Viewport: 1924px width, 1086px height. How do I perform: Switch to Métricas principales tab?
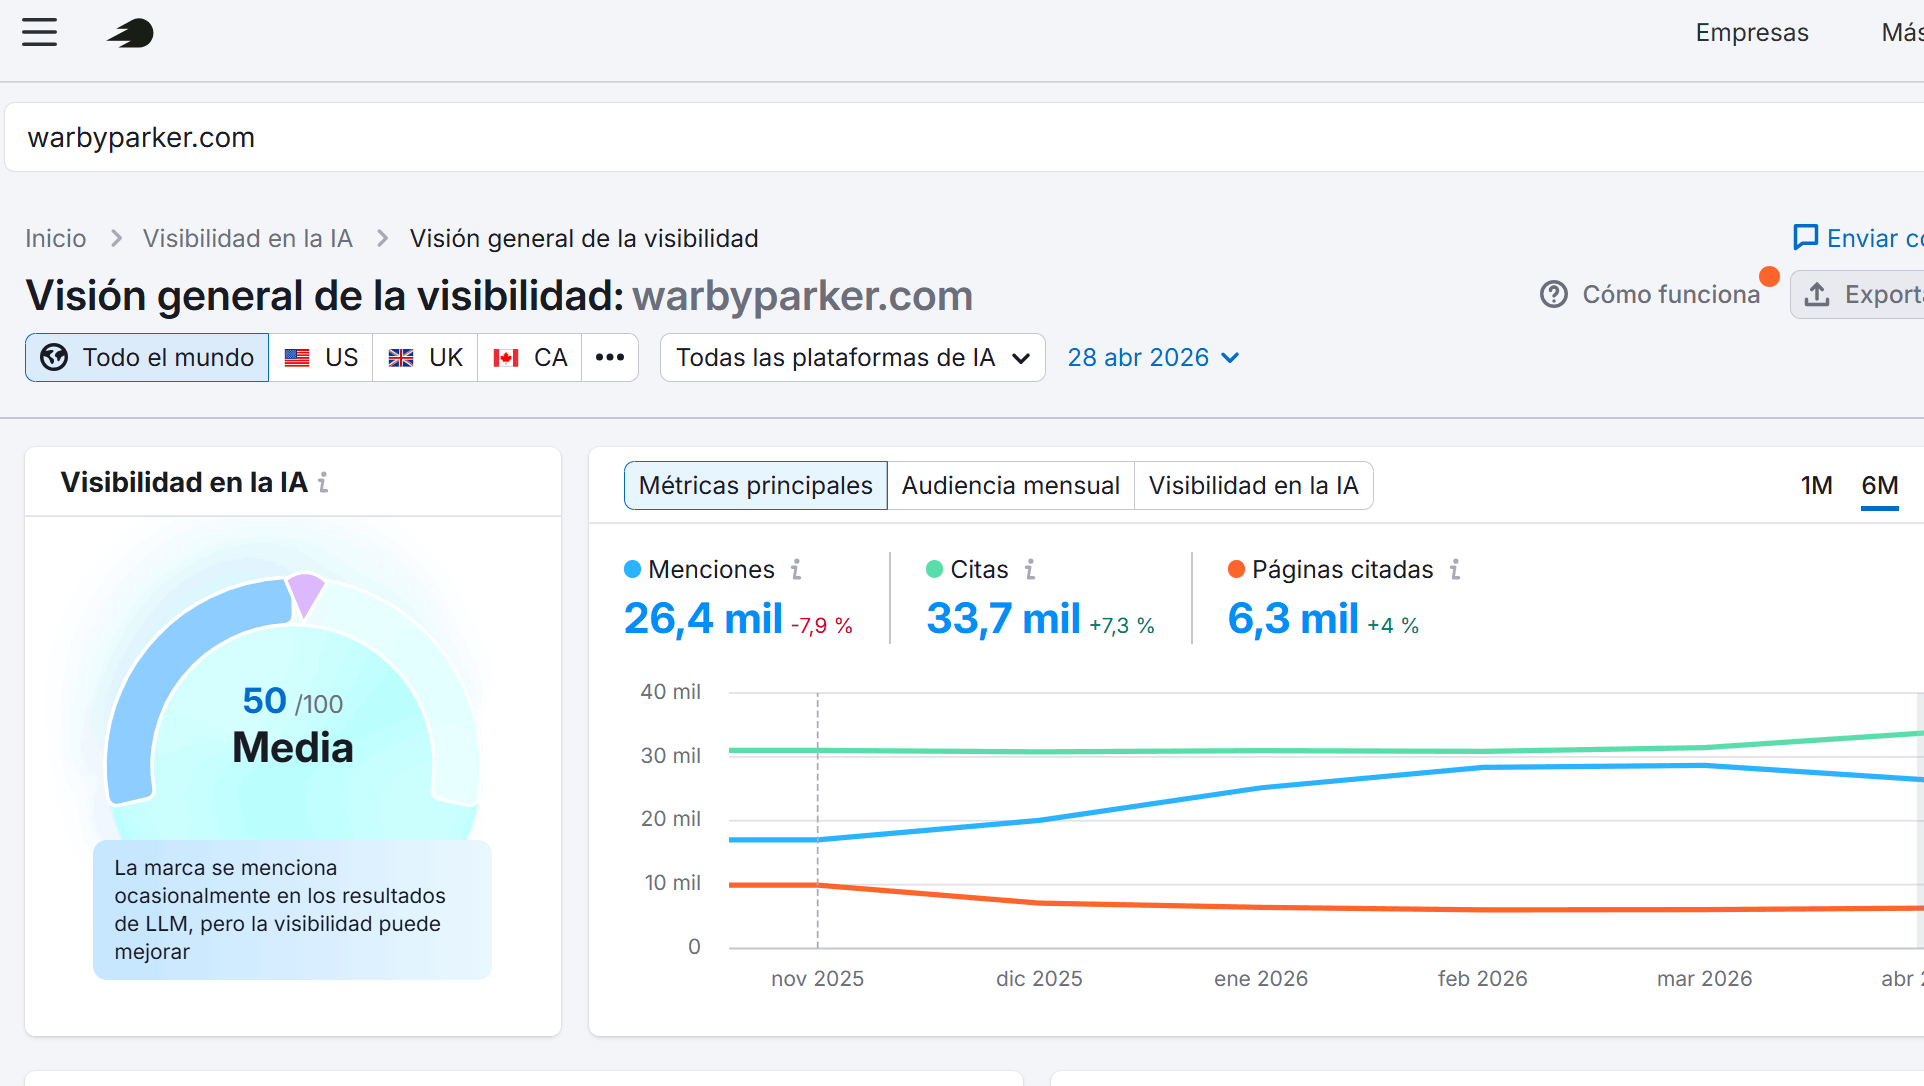click(756, 486)
